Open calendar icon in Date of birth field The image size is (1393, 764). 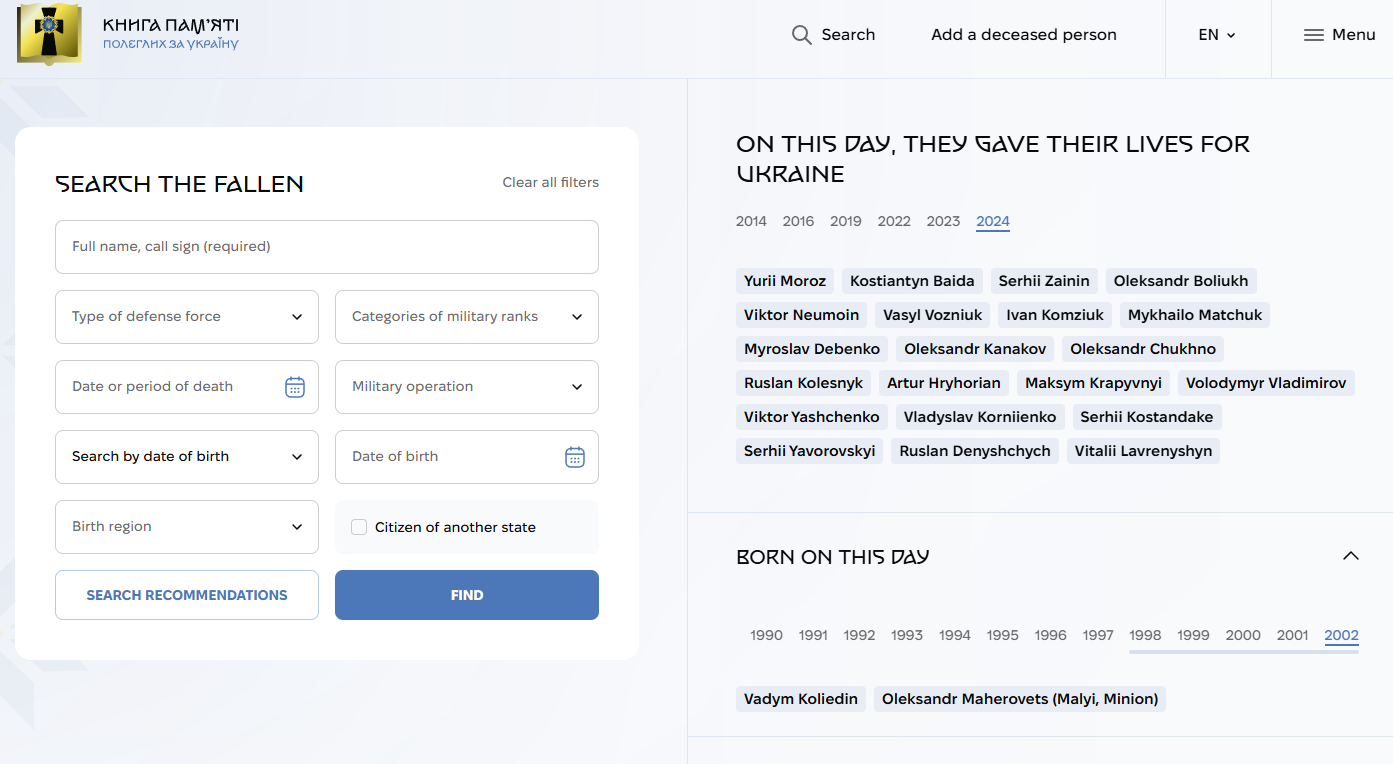tap(574, 457)
